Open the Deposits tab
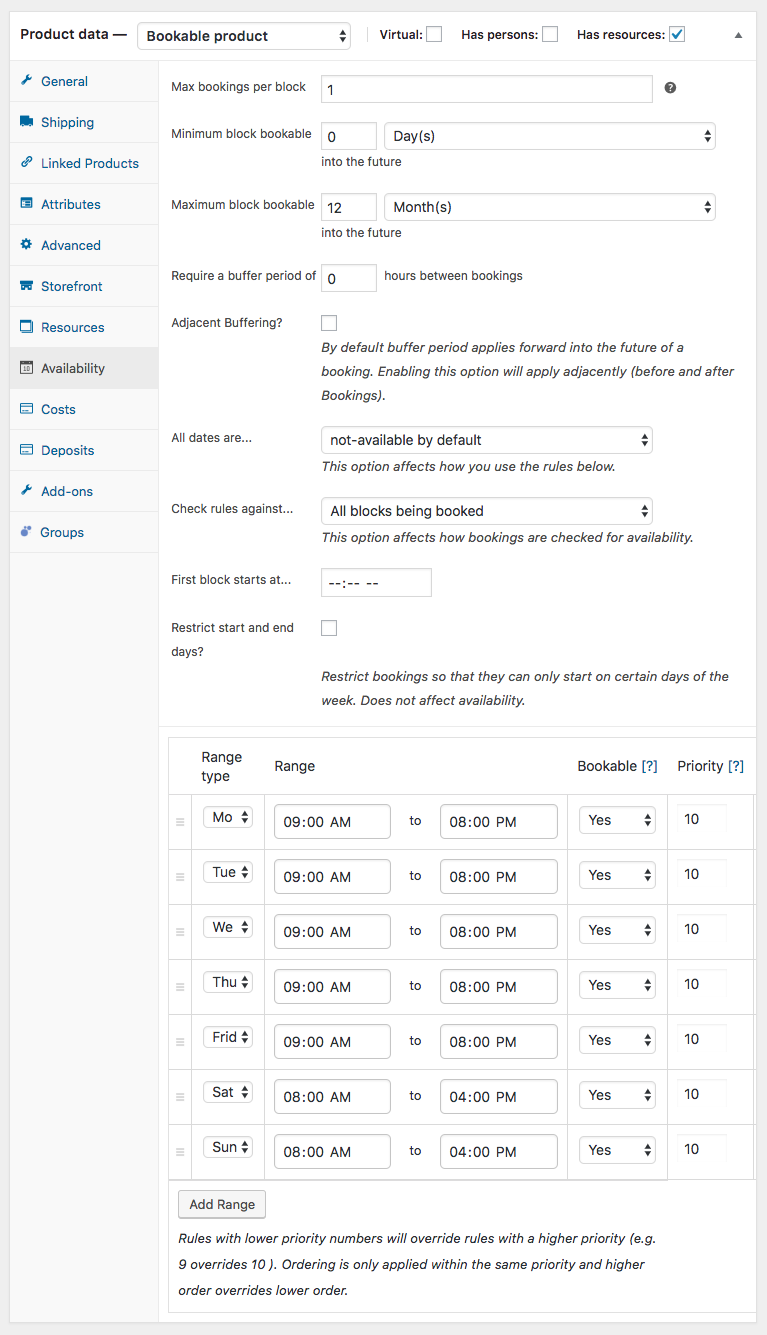767x1335 pixels. (x=67, y=450)
